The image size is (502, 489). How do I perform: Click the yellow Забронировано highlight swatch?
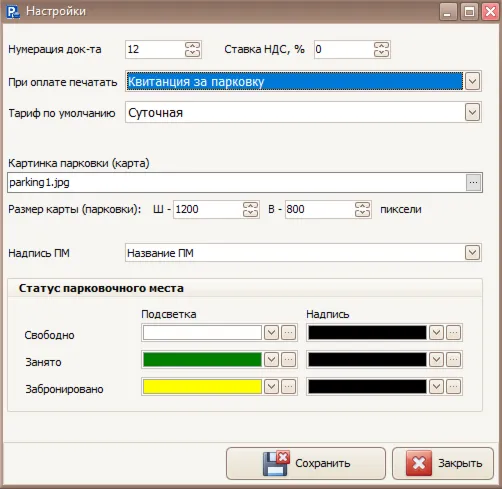tap(202, 387)
